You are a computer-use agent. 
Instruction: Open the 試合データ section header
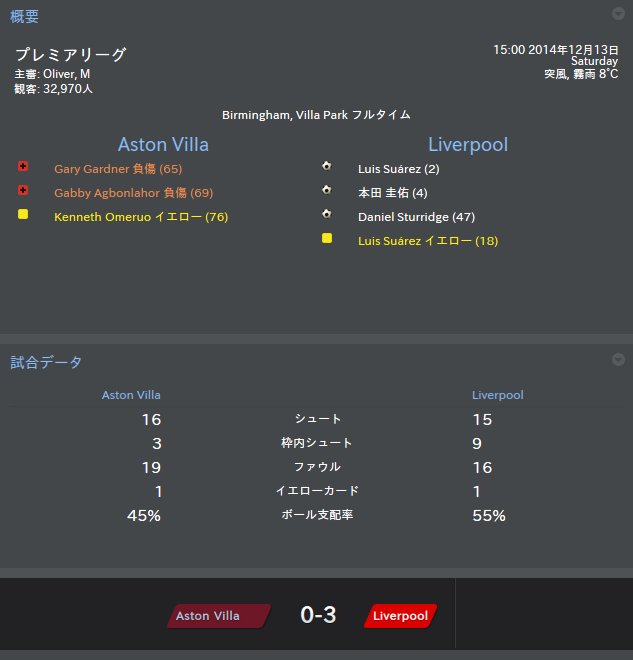[x=46, y=362]
